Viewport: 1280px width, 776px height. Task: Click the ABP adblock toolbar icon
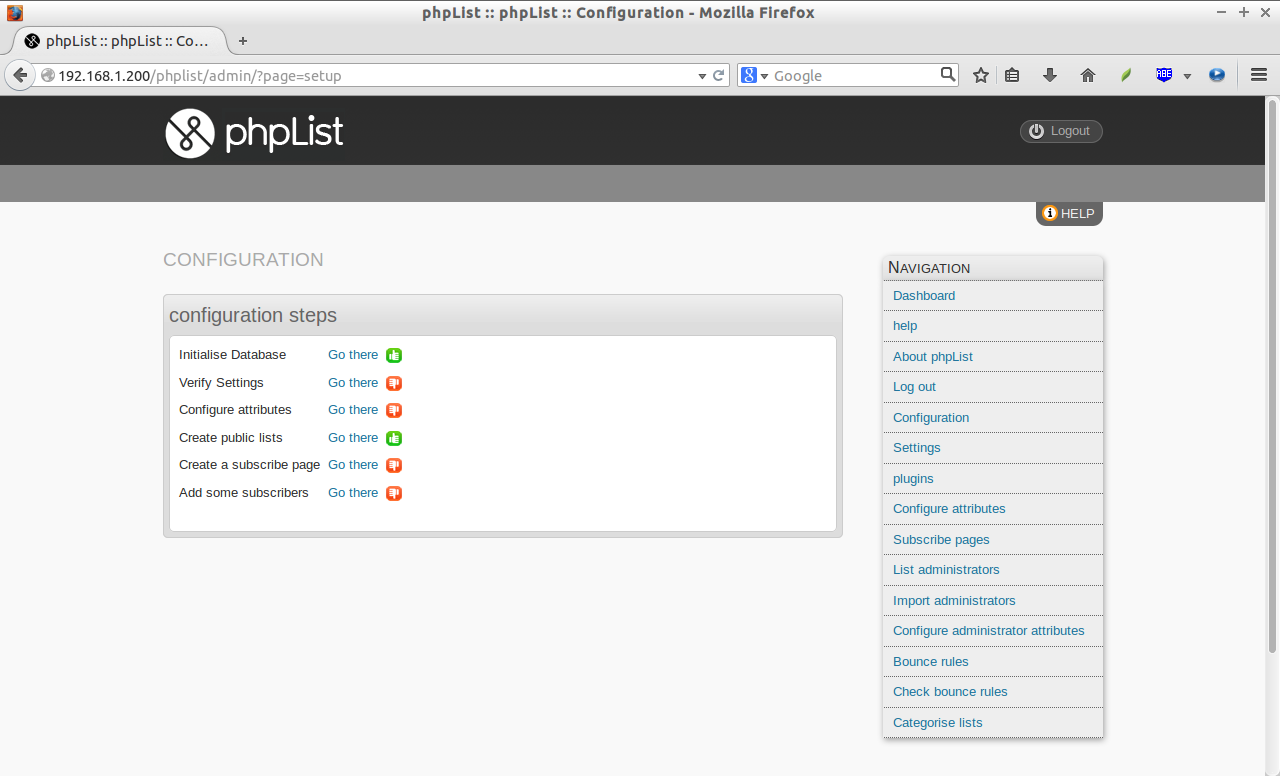click(x=1164, y=75)
